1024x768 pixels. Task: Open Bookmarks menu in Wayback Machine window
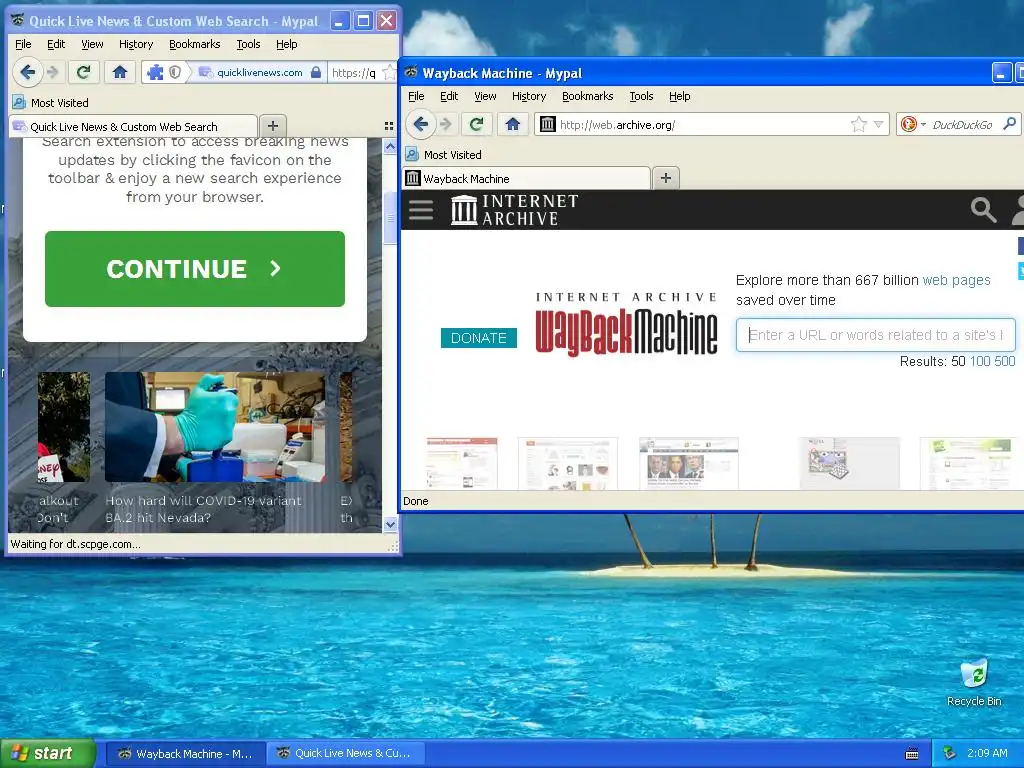point(588,96)
